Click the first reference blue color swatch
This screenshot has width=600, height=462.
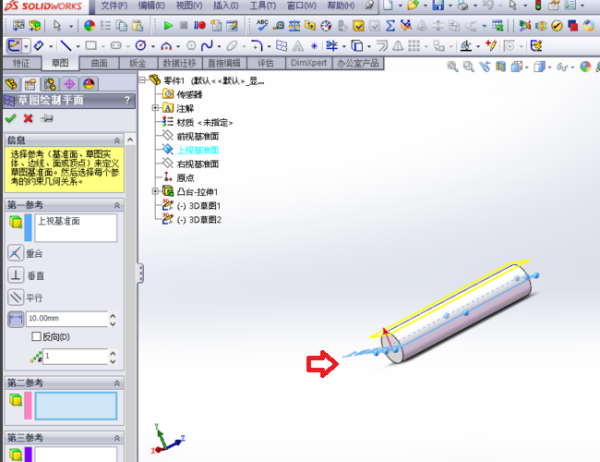pos(28,228)
